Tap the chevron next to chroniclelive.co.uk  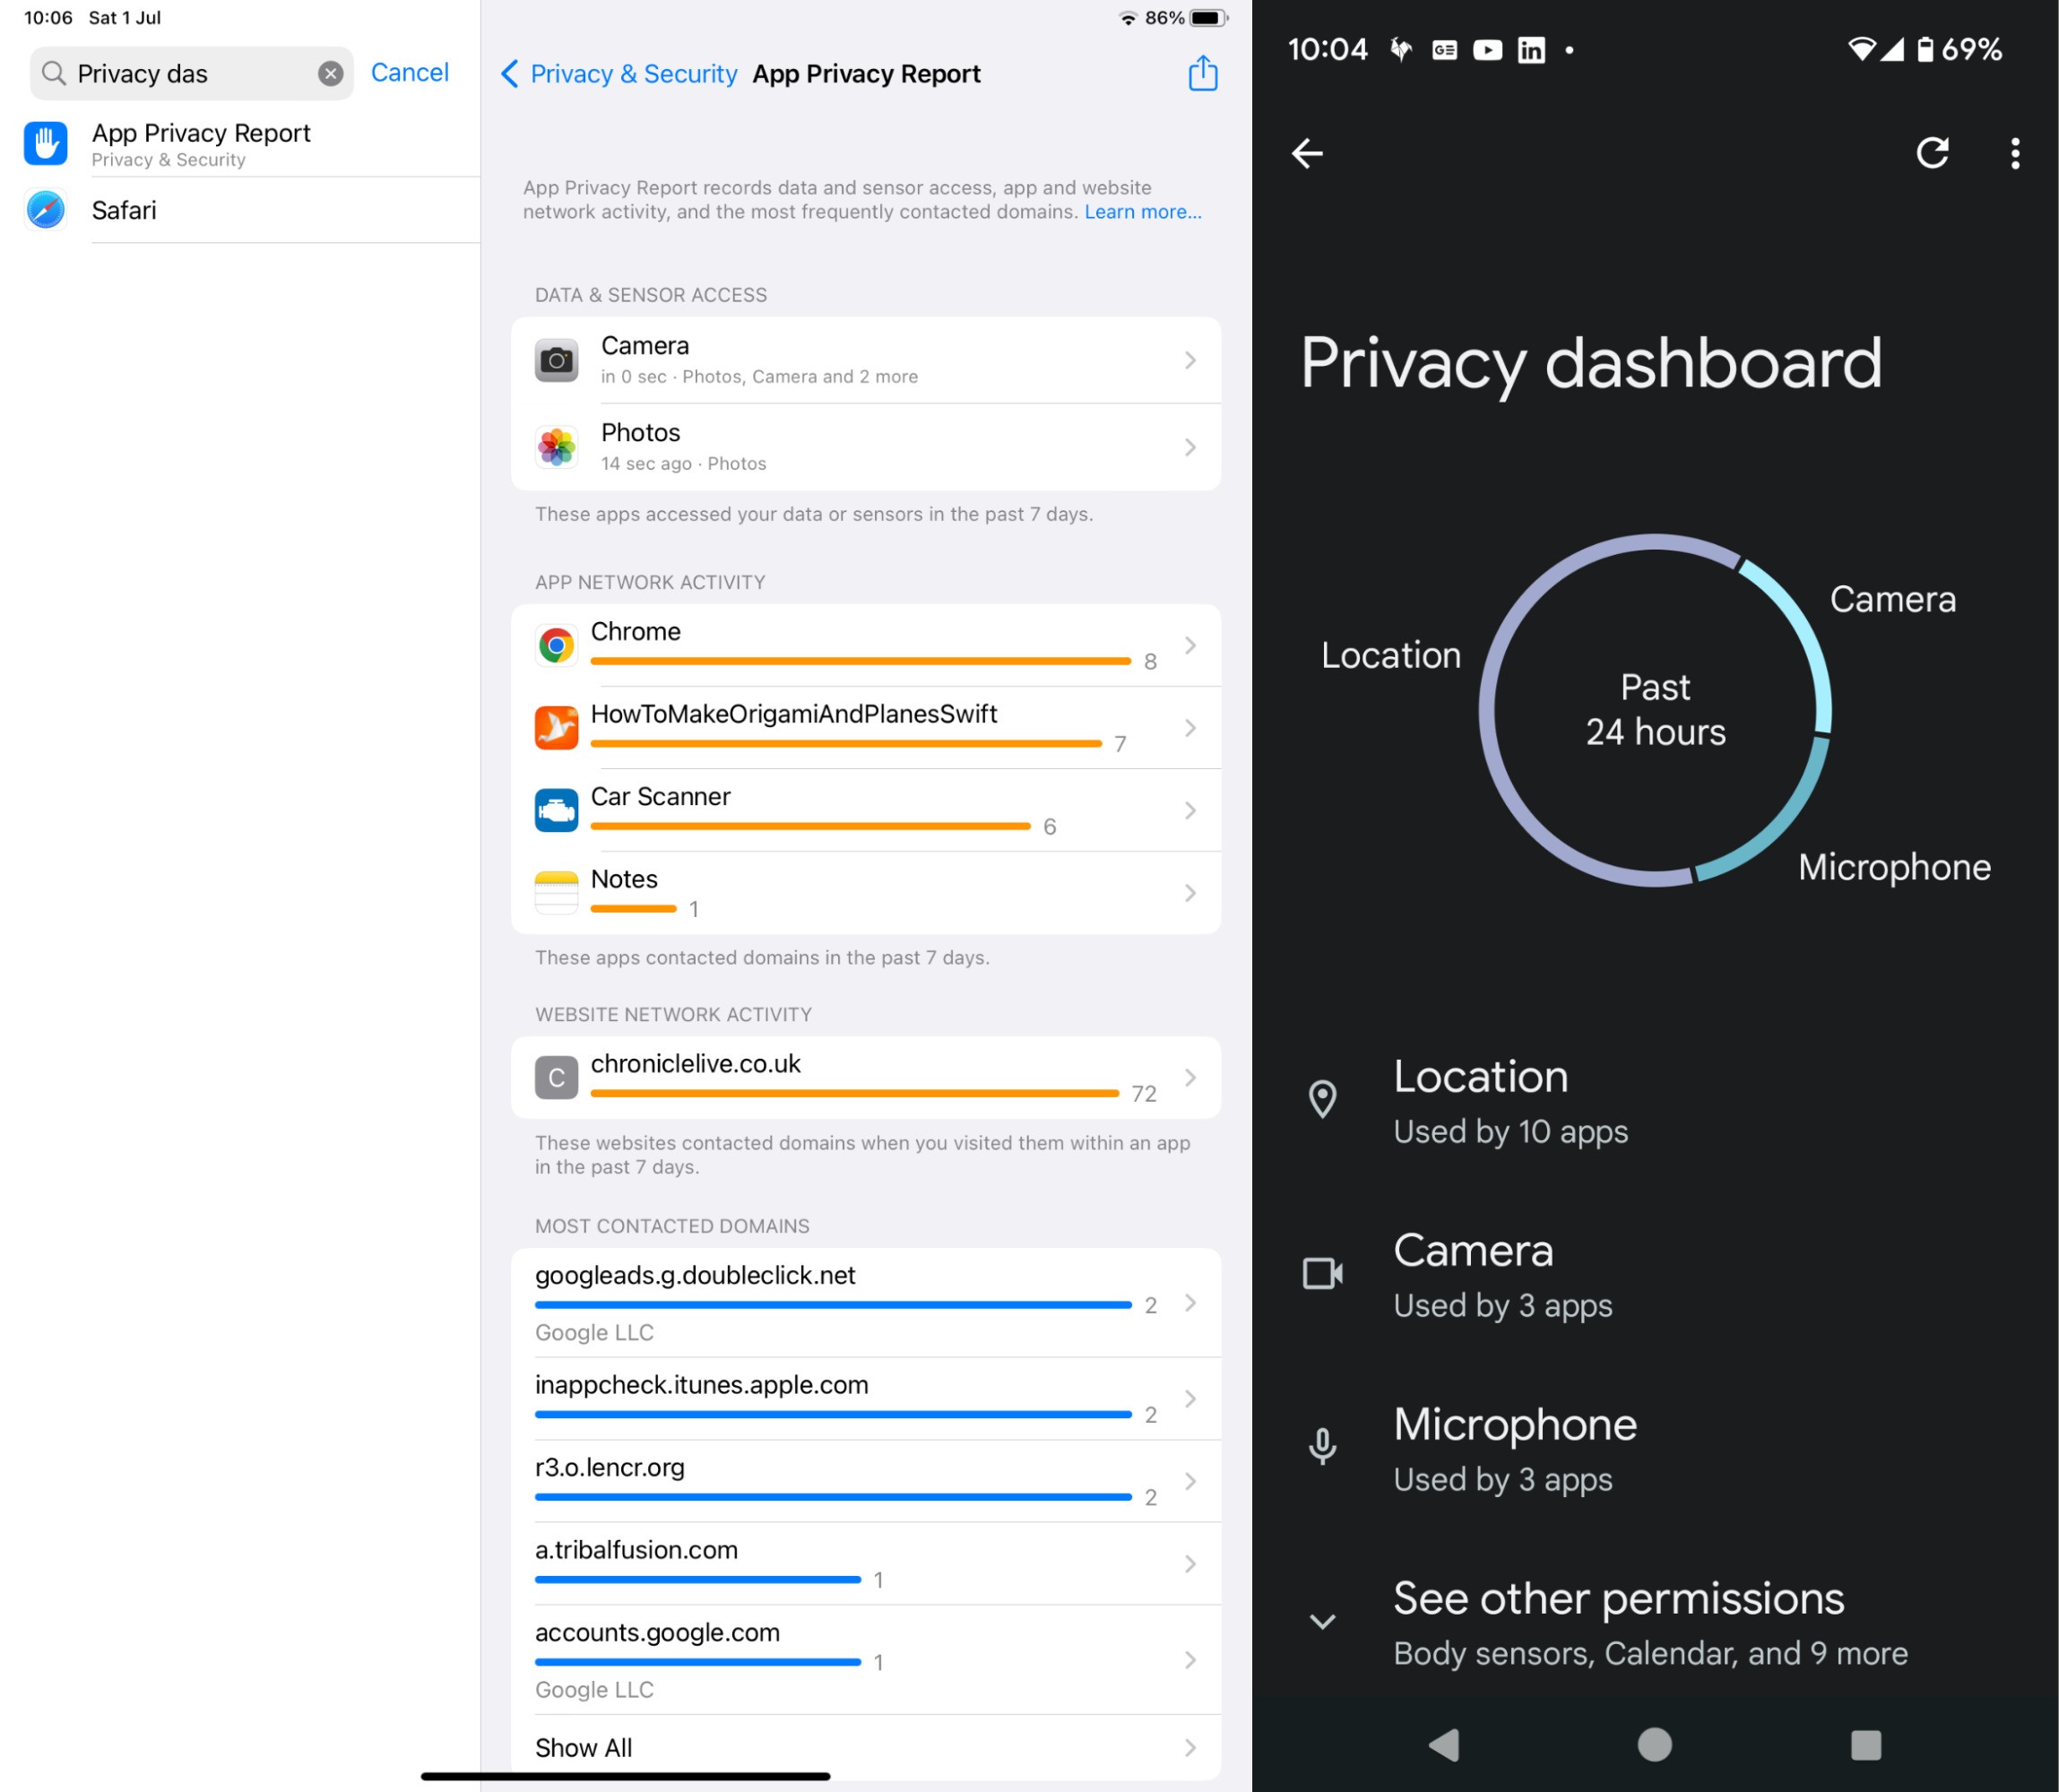(1194, 1076)
